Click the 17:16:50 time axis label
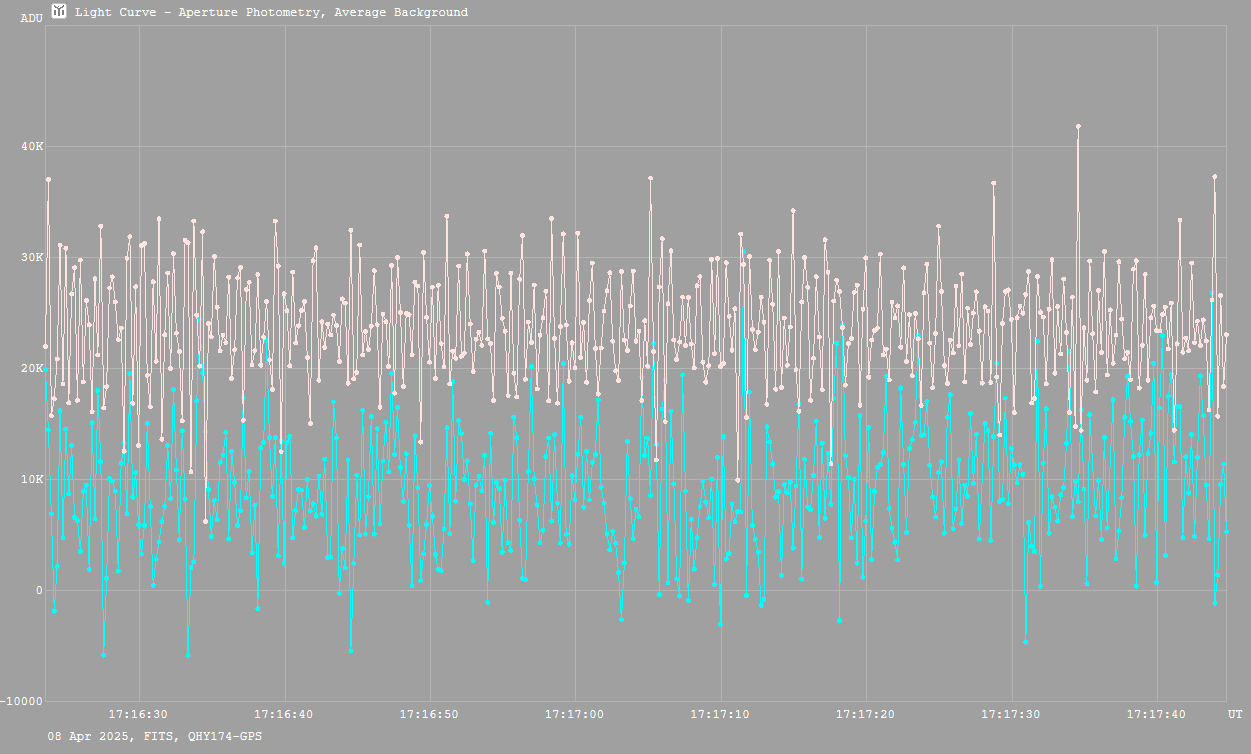1251x754 pixels. click(x=430, y=714)
